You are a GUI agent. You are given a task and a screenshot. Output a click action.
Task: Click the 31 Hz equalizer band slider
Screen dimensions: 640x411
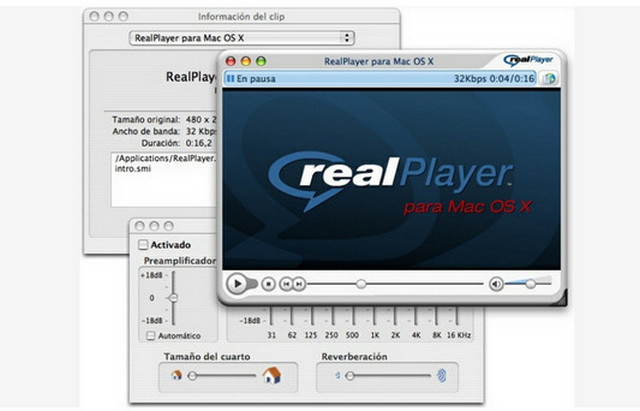click(271, 315)
